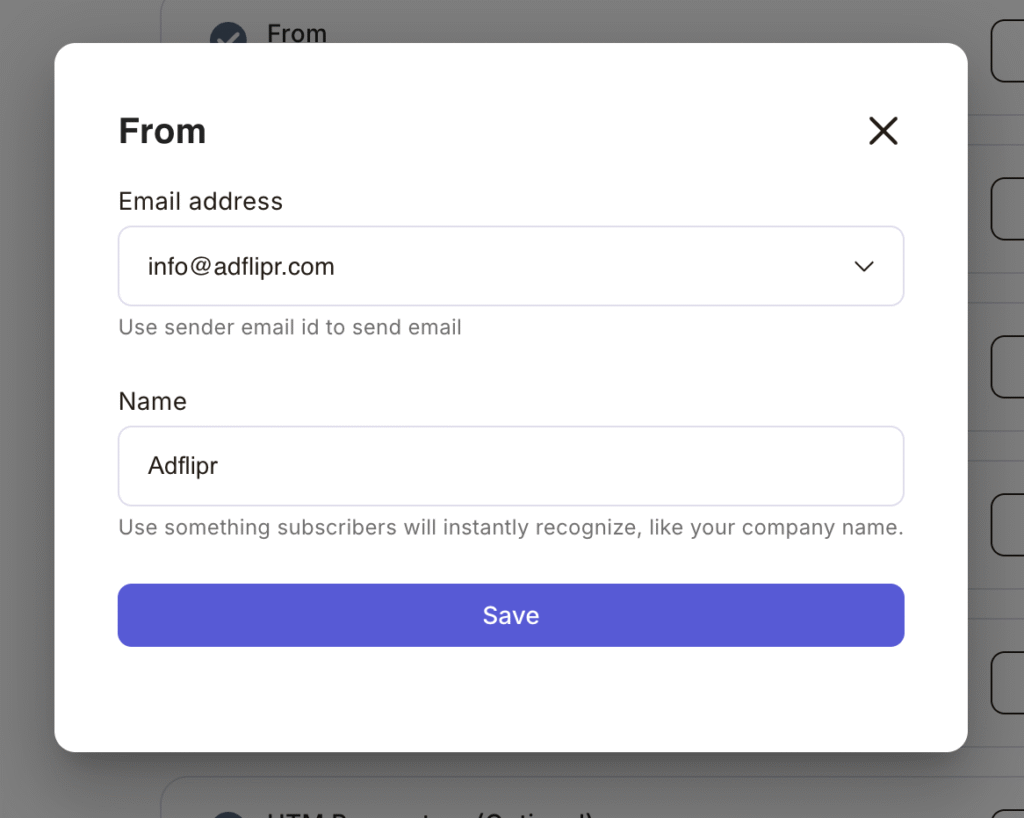The width and height of the screenshot is (1024, 818).
Task: Click fifth outlined button on the right edge
Action: click(1006, 683)
